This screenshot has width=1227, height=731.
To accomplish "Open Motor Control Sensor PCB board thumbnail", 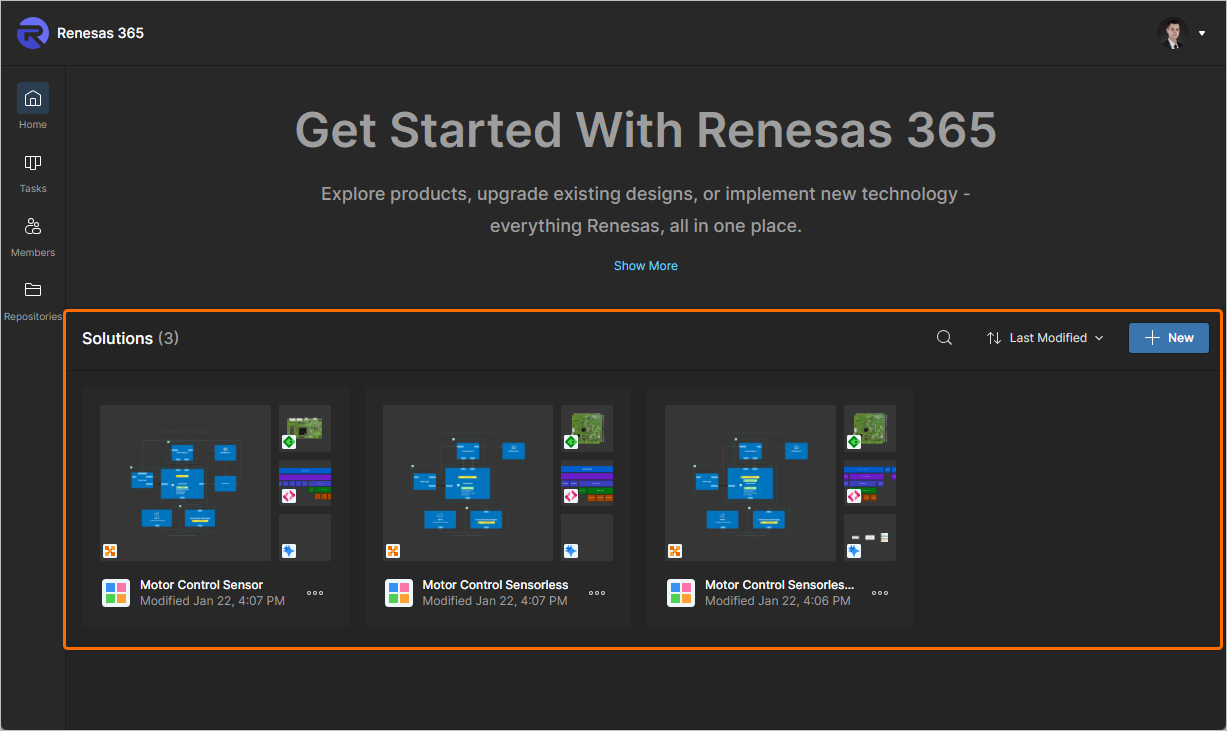I will (x=305, y=428).
